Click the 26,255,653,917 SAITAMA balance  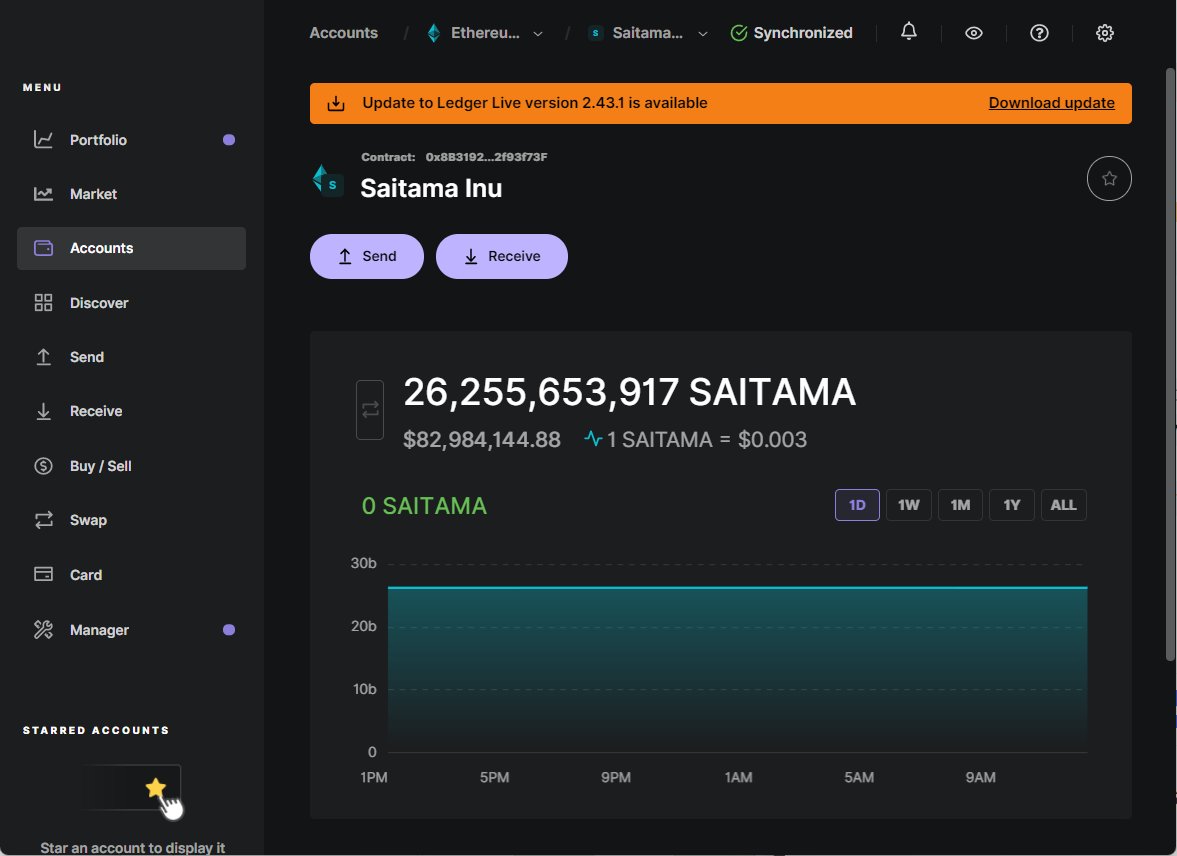tap(629, 392)
